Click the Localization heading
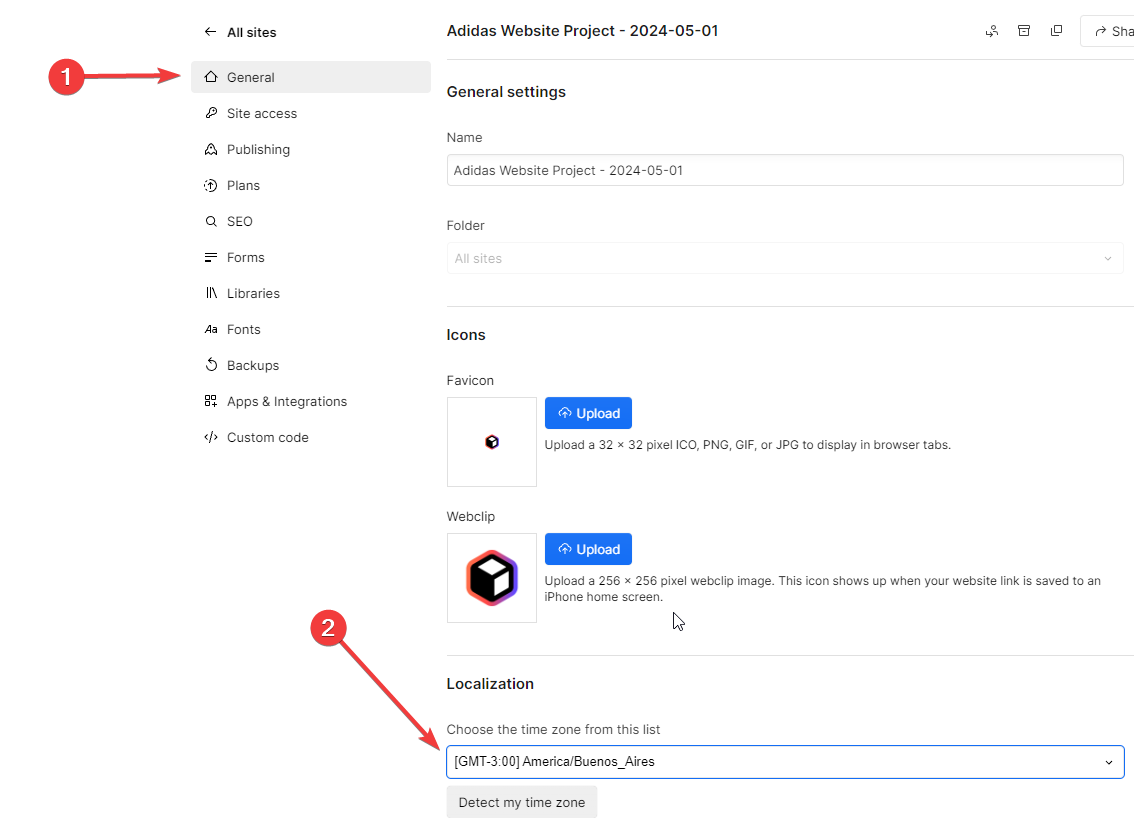Screen dimensions: 1134x818 point(490,684)
